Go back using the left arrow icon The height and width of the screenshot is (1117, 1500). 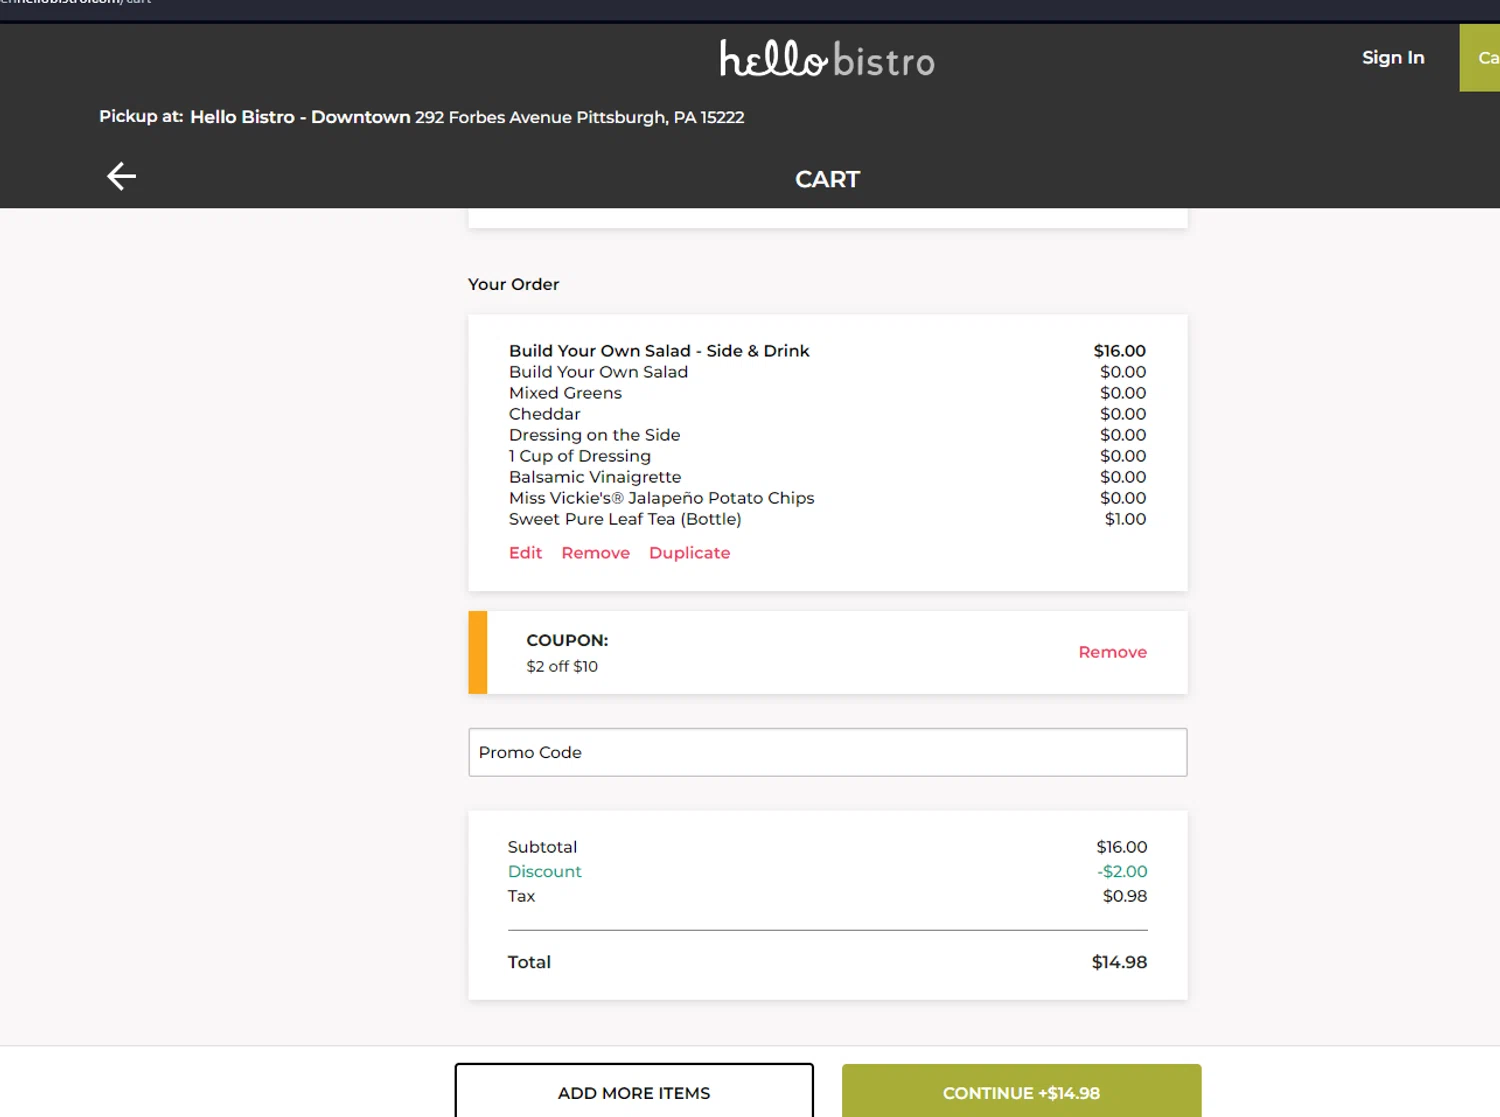coord(121,176)
